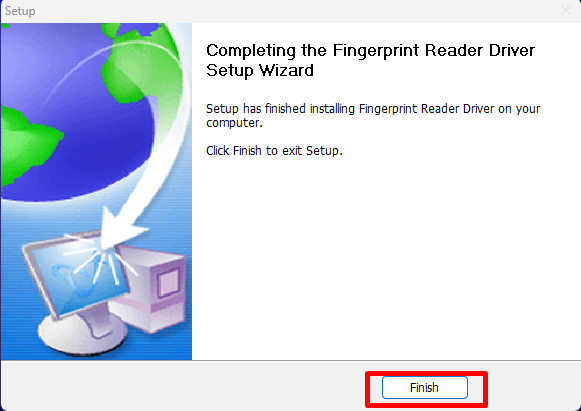581x411 pixels.
Task: Click the 'Click Finish to exit Setup' text
Action: pos(274,151)
